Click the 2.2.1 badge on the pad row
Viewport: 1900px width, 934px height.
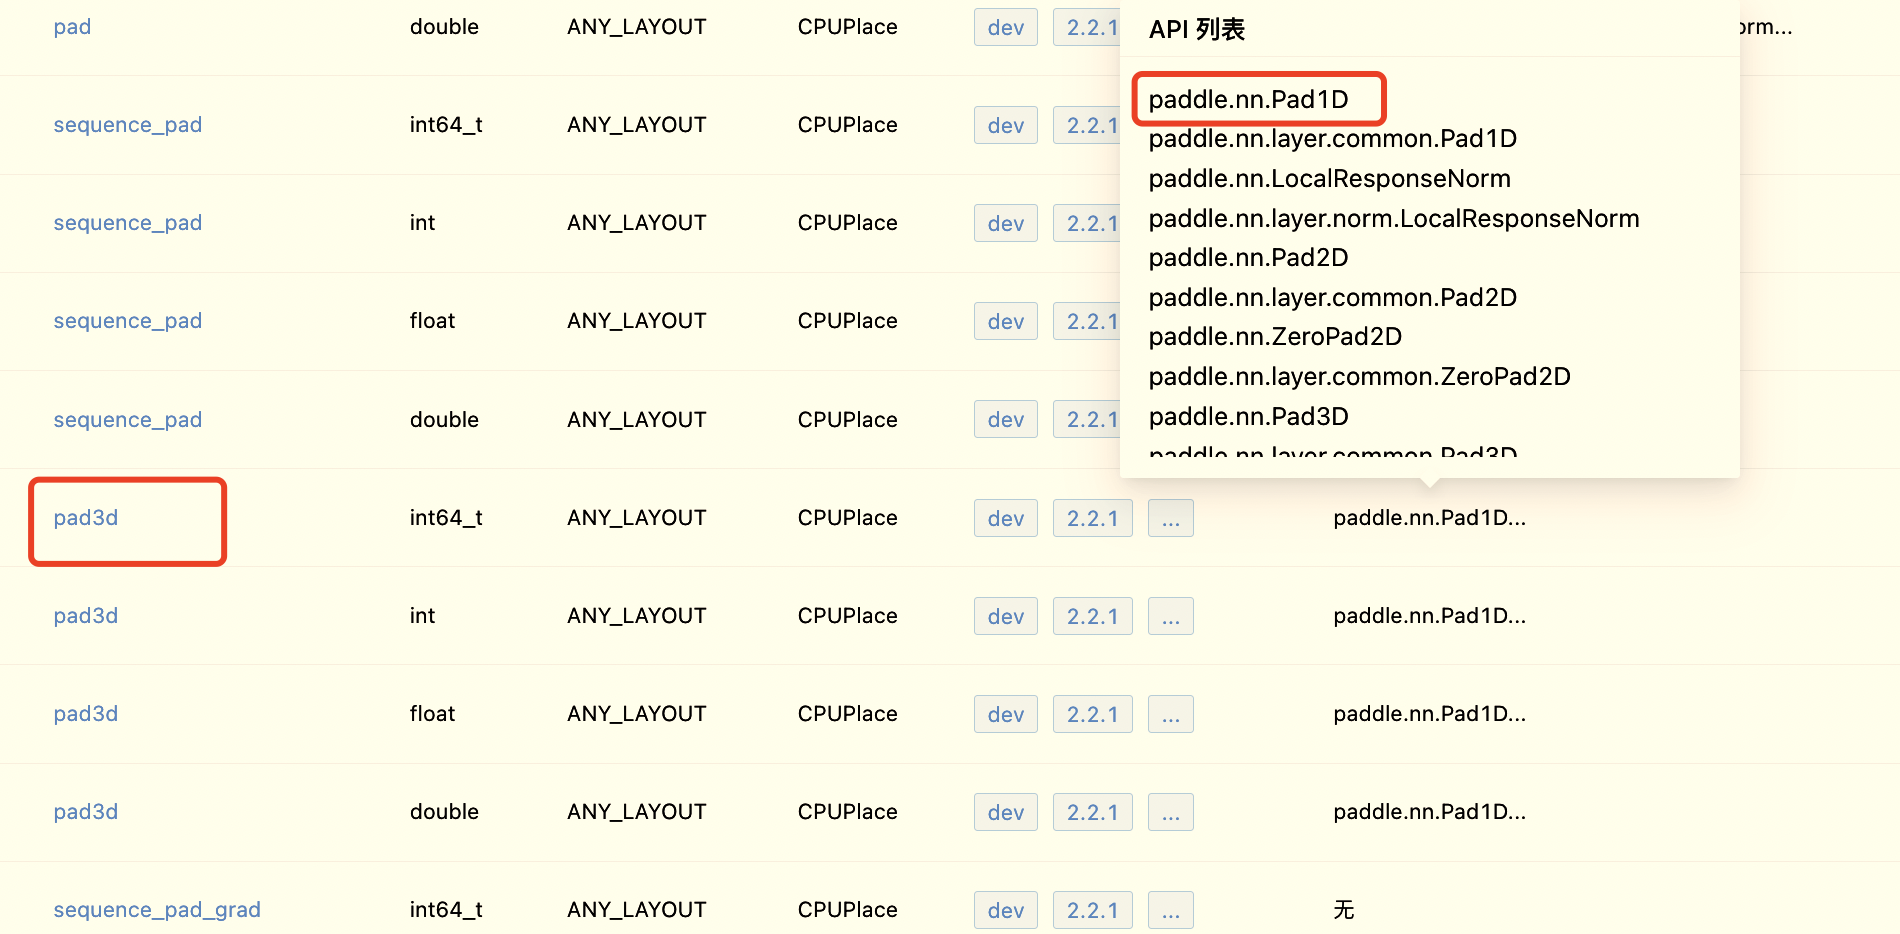1092,27
